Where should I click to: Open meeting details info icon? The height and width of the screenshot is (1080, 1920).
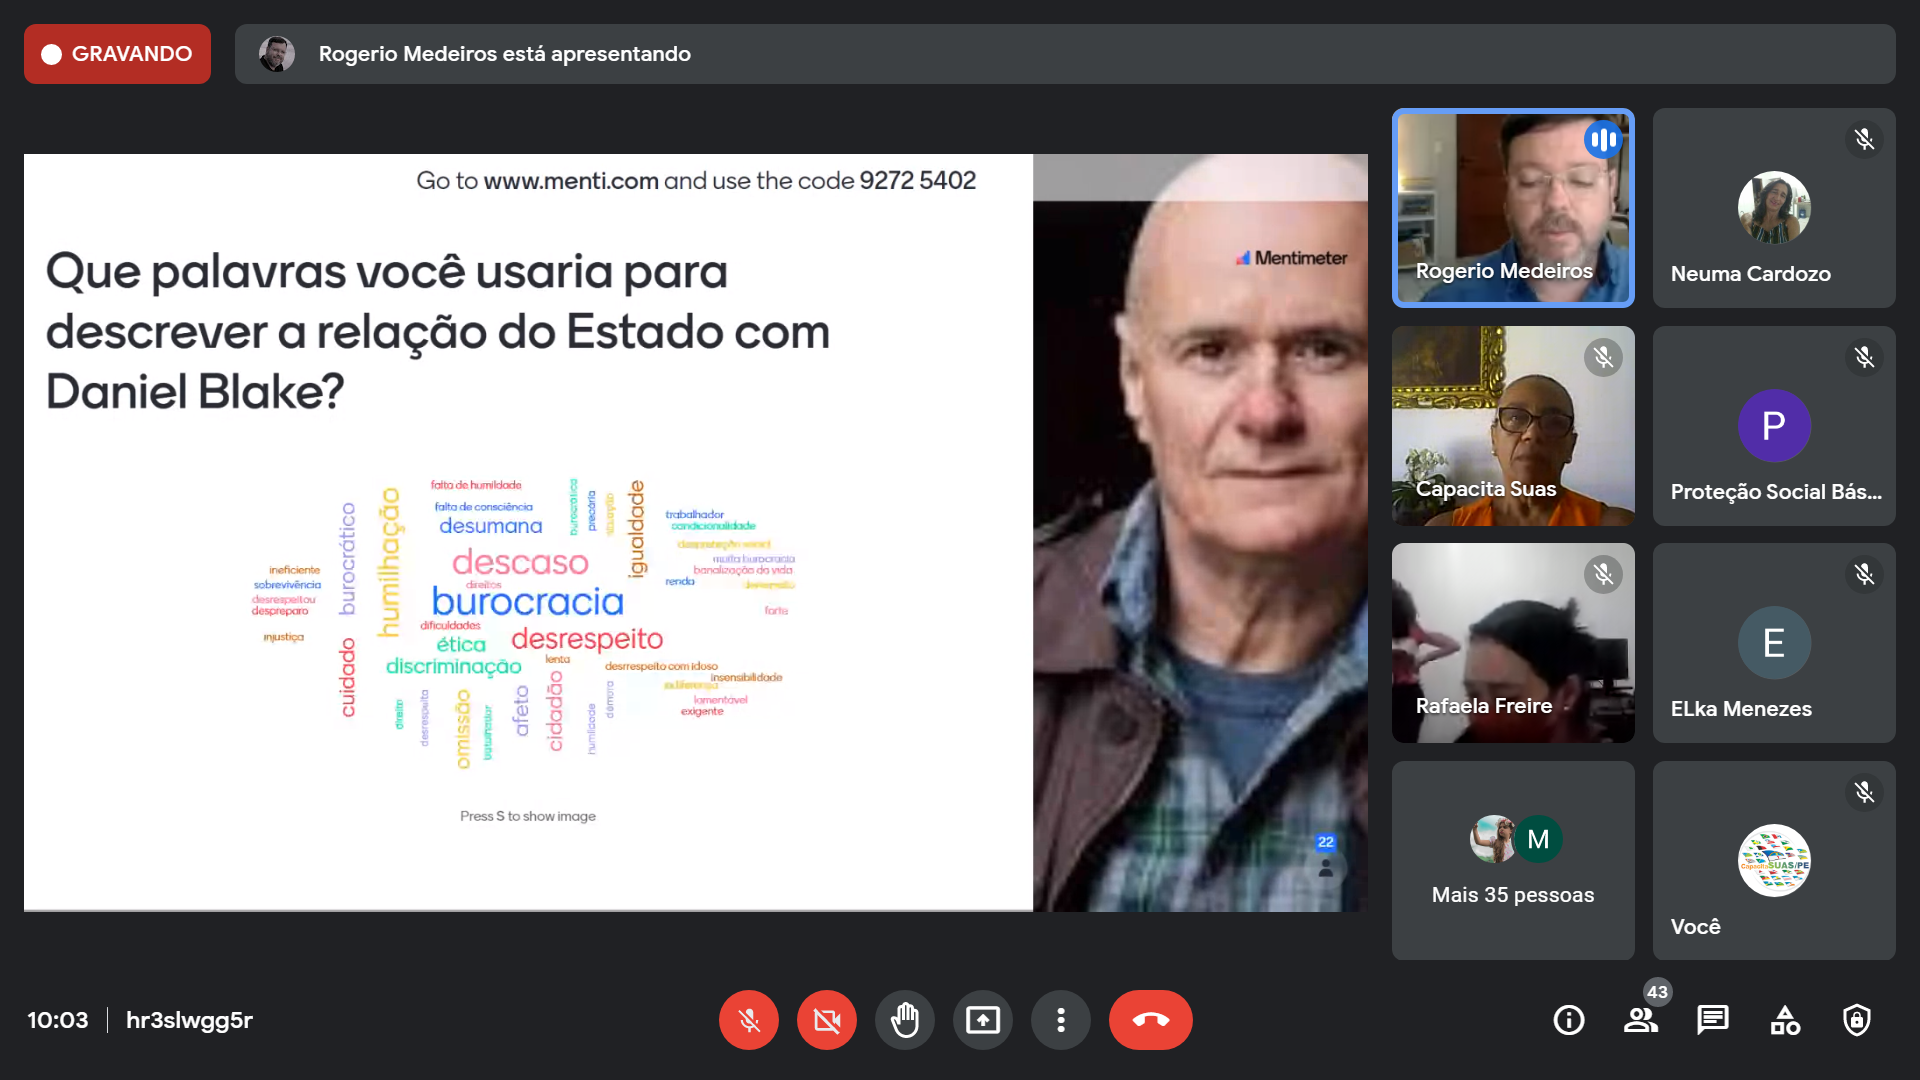(1568, 1020)
